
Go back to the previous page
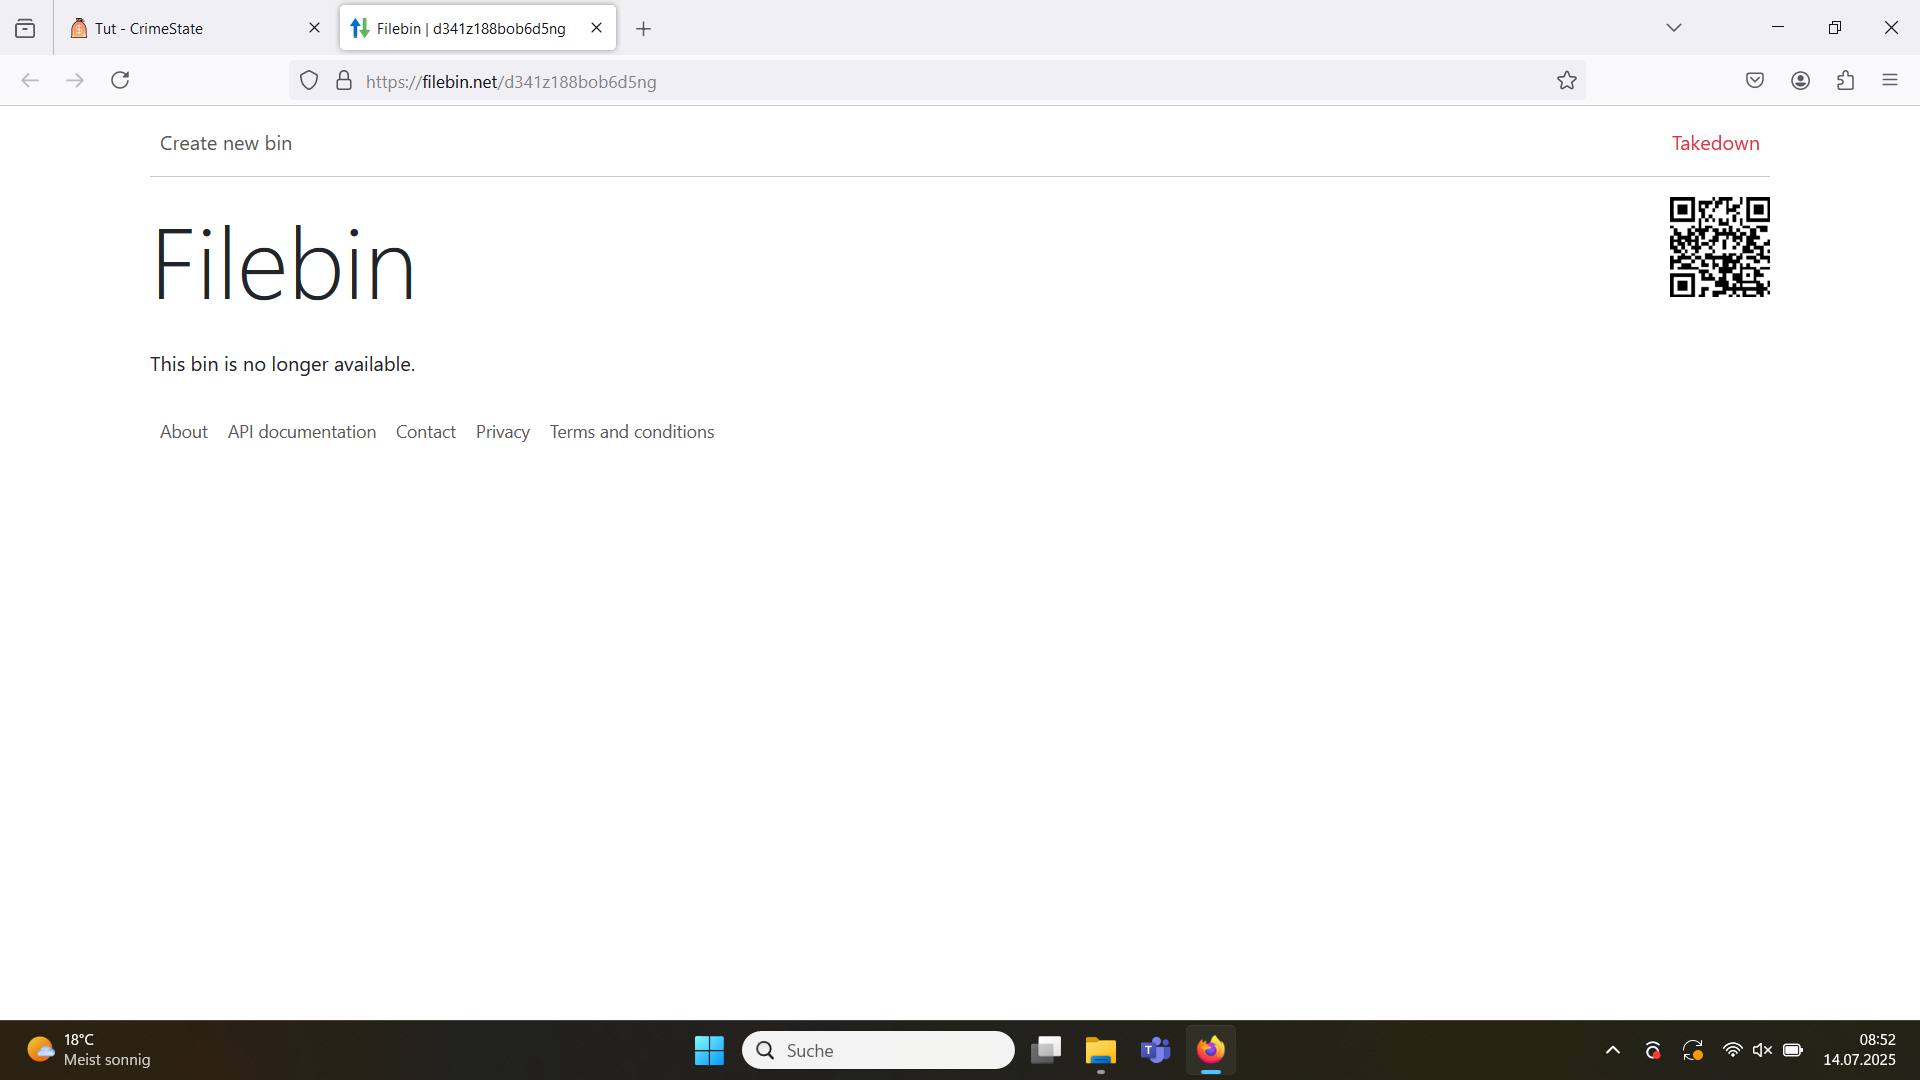30,80
